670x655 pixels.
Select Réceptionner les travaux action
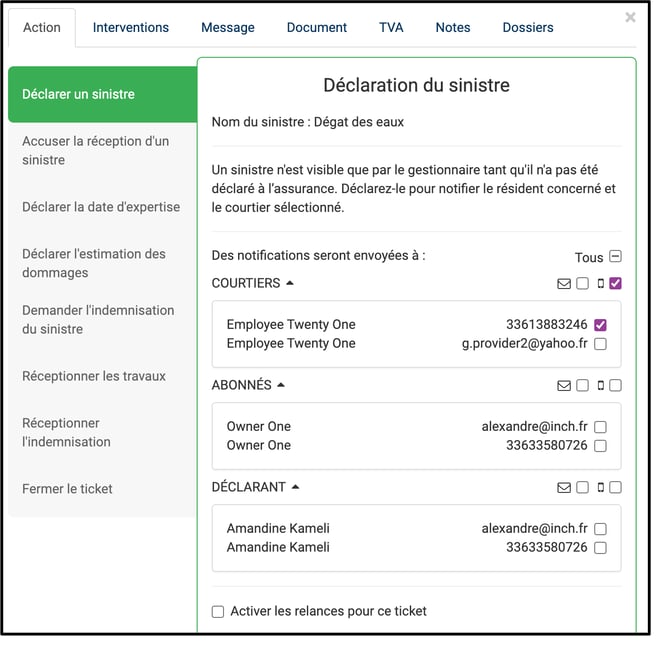(x=94, y=376)
